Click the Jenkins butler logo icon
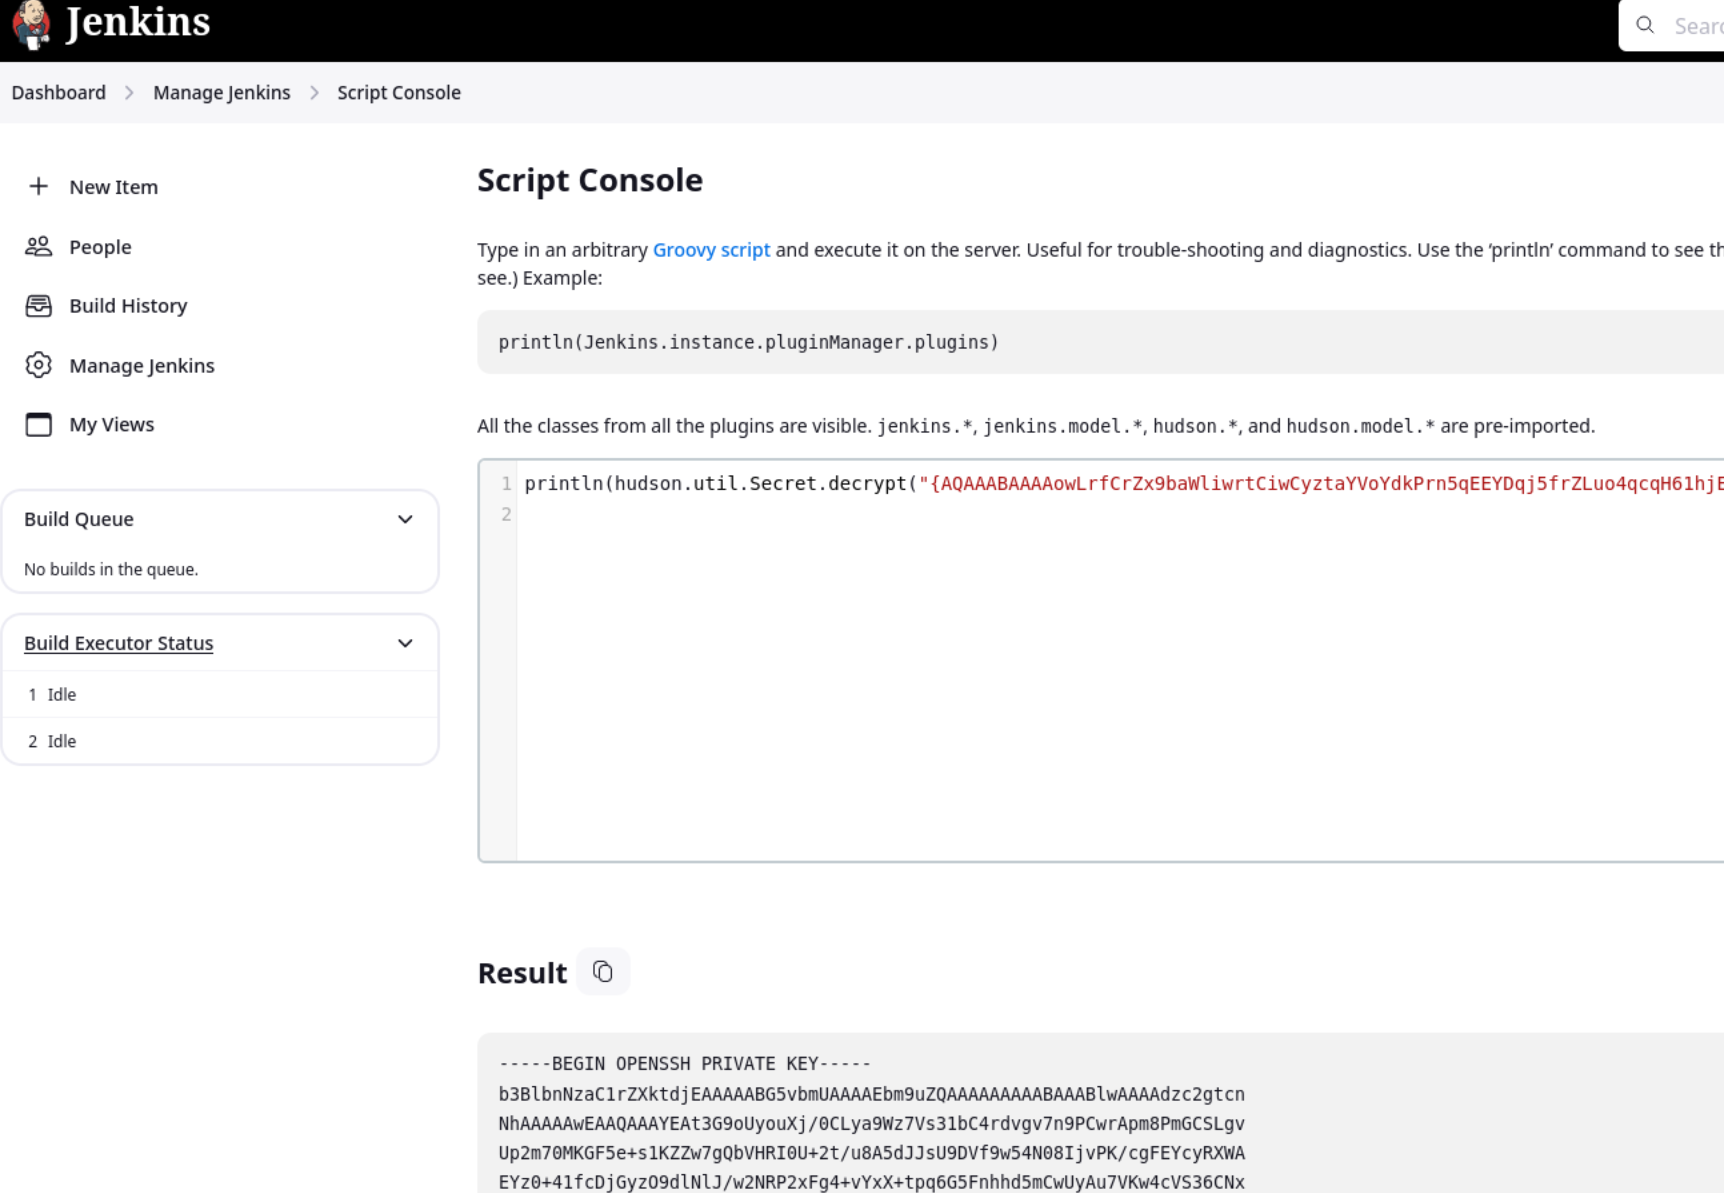 point(31,24)
